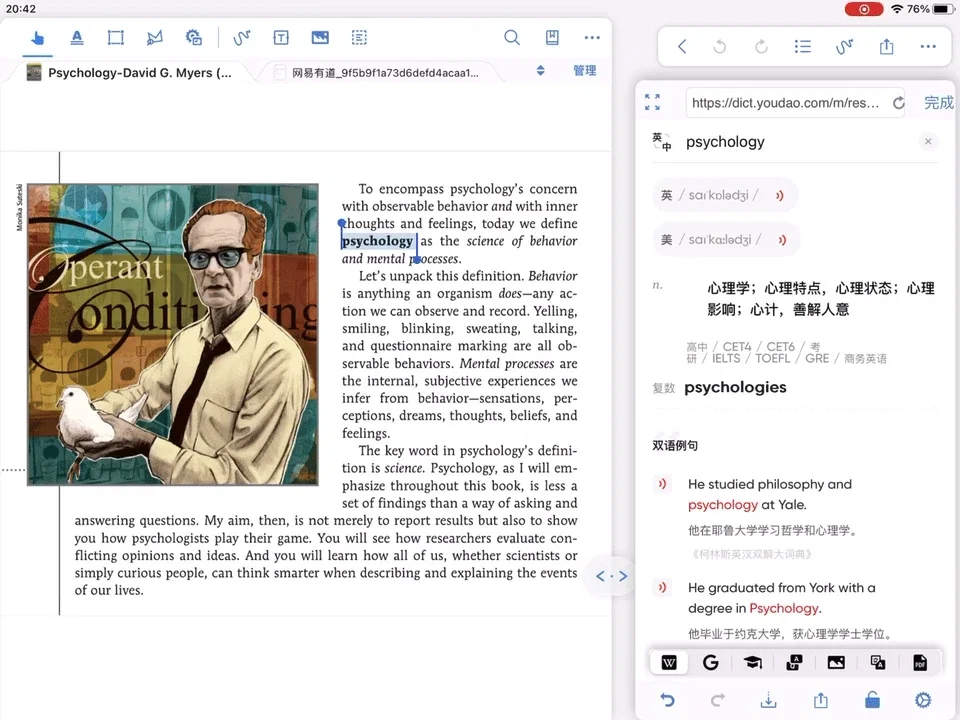Image resolution: width=960 pixels, height=720 pixels.
Task: Expand the document tab sort arrows
Action: pos(540,71)
